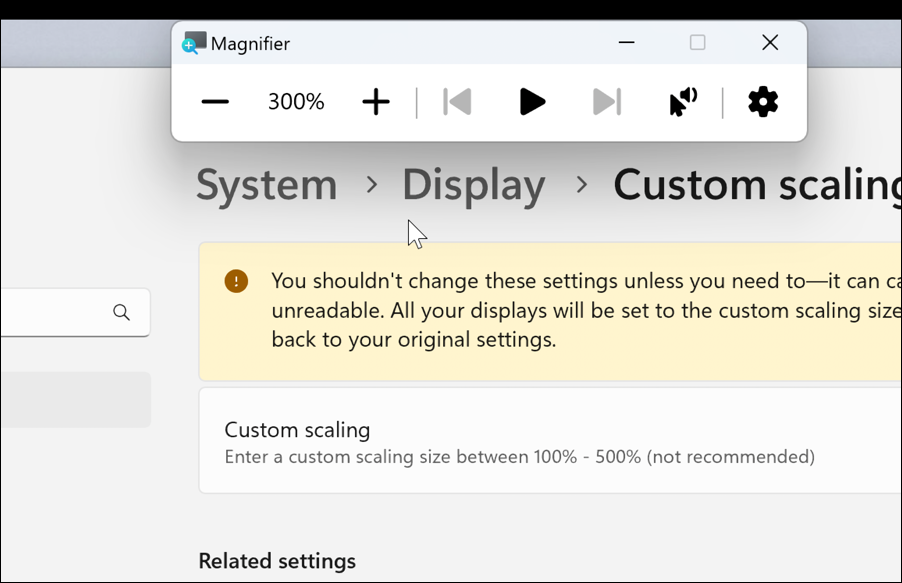
Task: Go back to Display settings breadcrumb
Action: coord(473,185)
